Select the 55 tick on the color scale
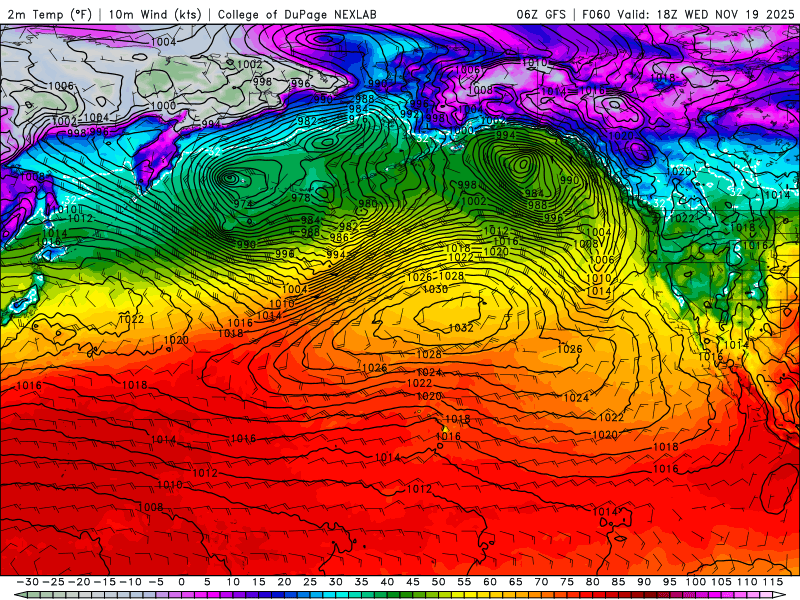 tap(464, 582)
